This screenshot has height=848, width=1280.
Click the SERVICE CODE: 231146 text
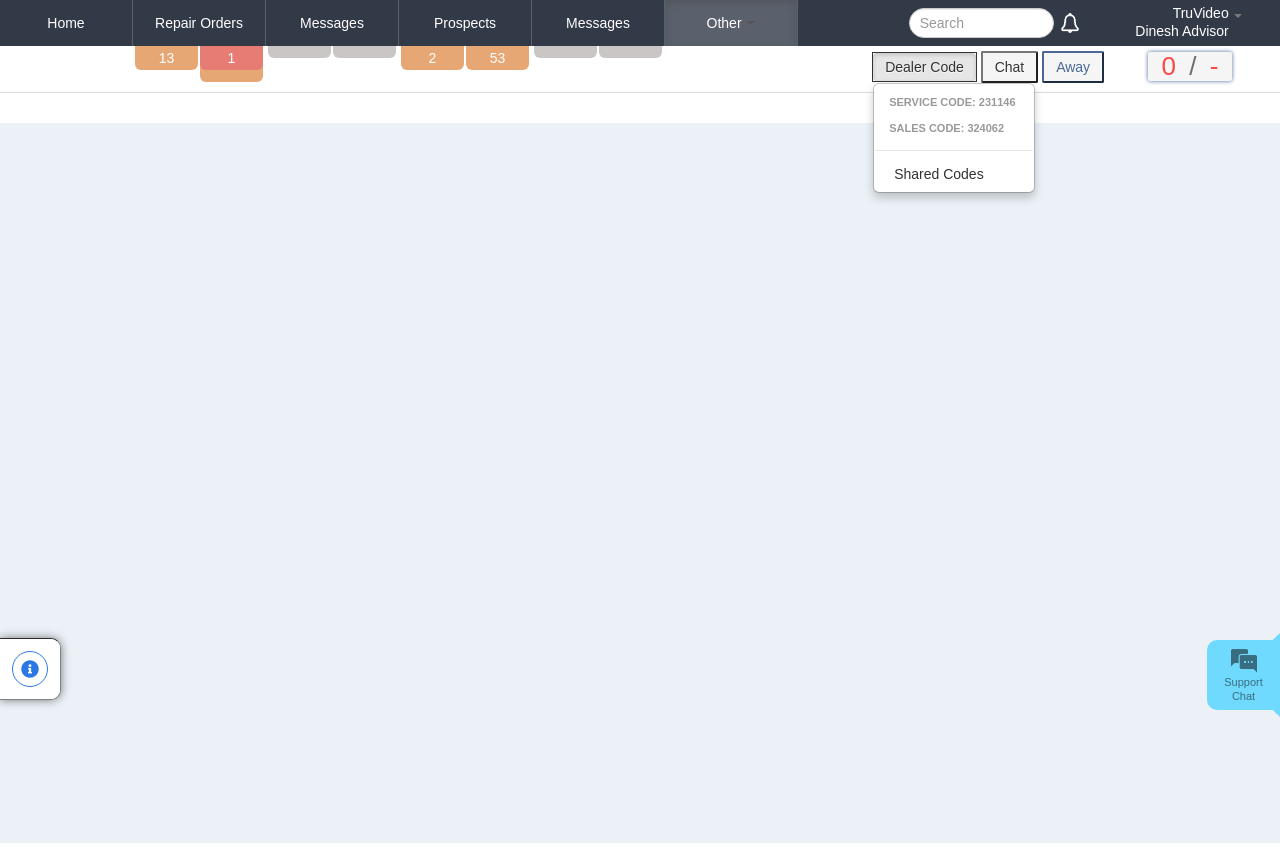point(952,102)
